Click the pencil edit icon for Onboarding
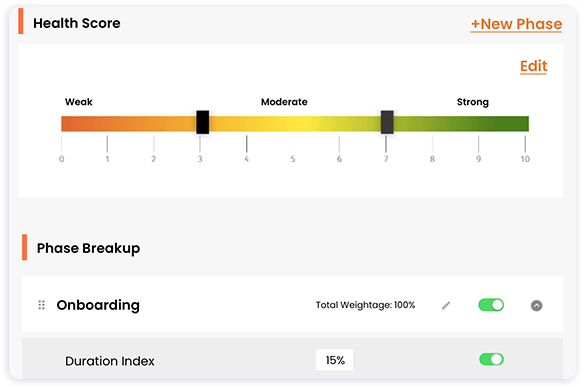This screenshot has height=388, width=583. pyautogui.click(x=446, y=305)
